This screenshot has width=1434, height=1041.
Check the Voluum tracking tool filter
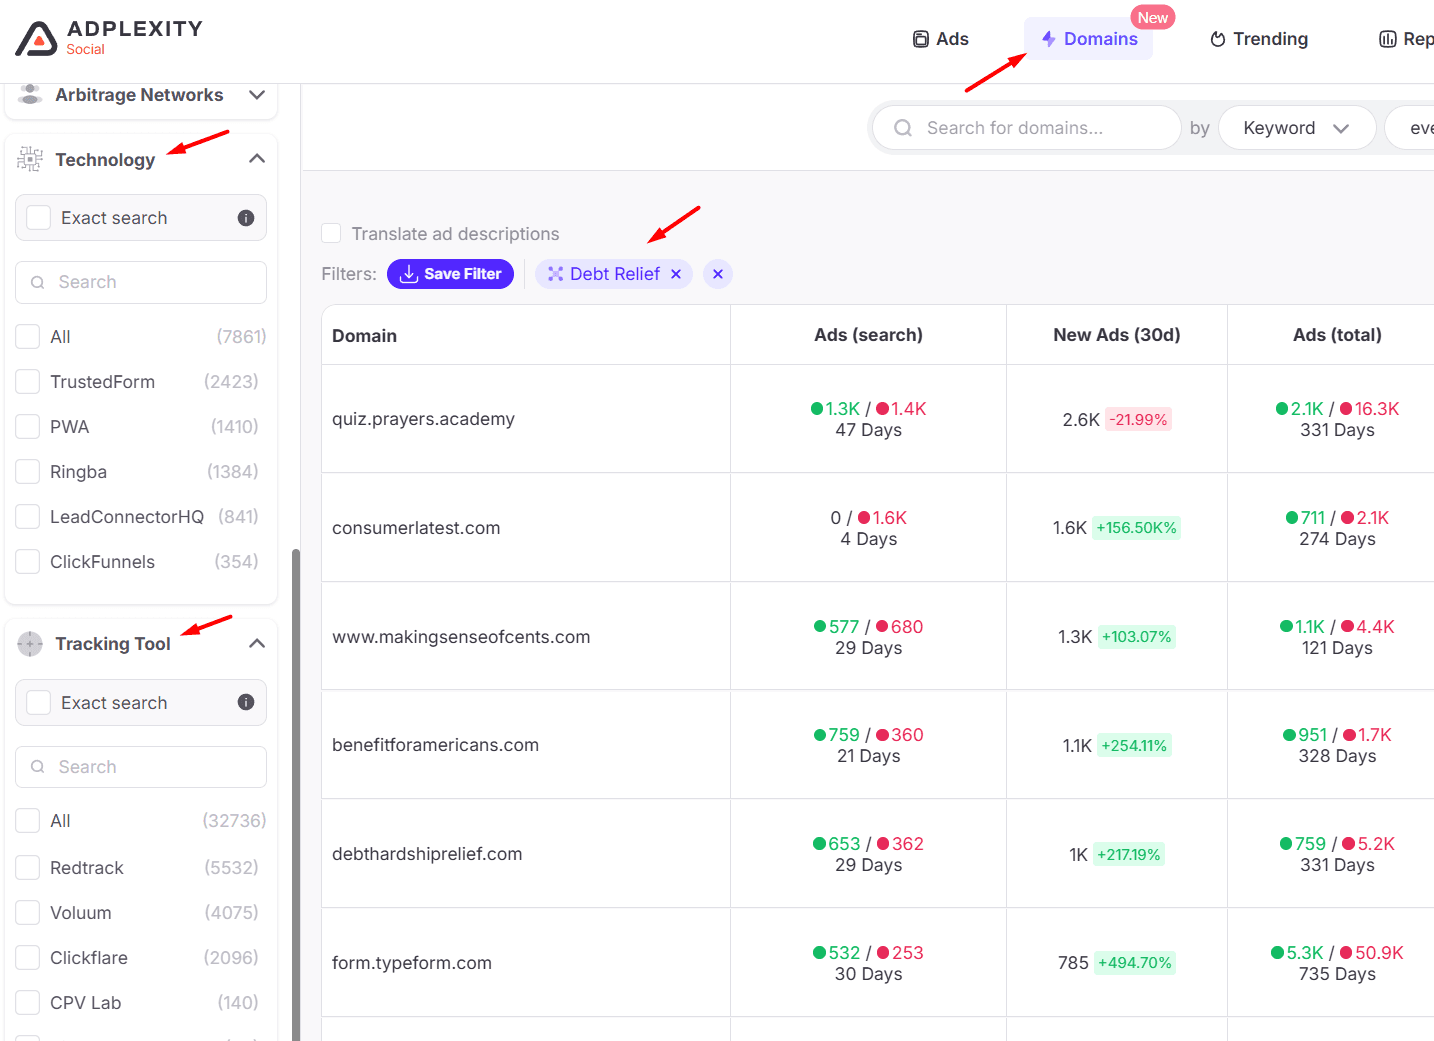click(x=28, y=913)
